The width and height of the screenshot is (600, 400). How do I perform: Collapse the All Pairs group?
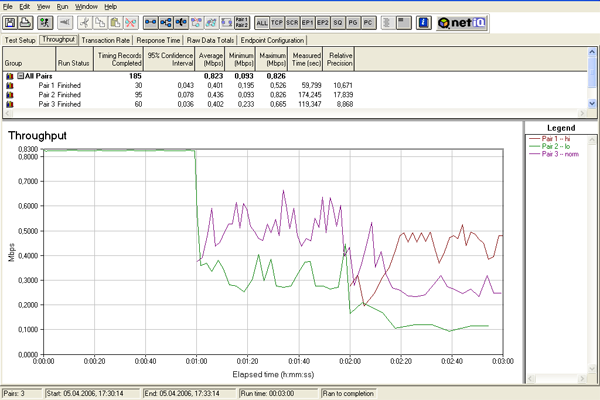pyautogui.click(x=21, y=76)
